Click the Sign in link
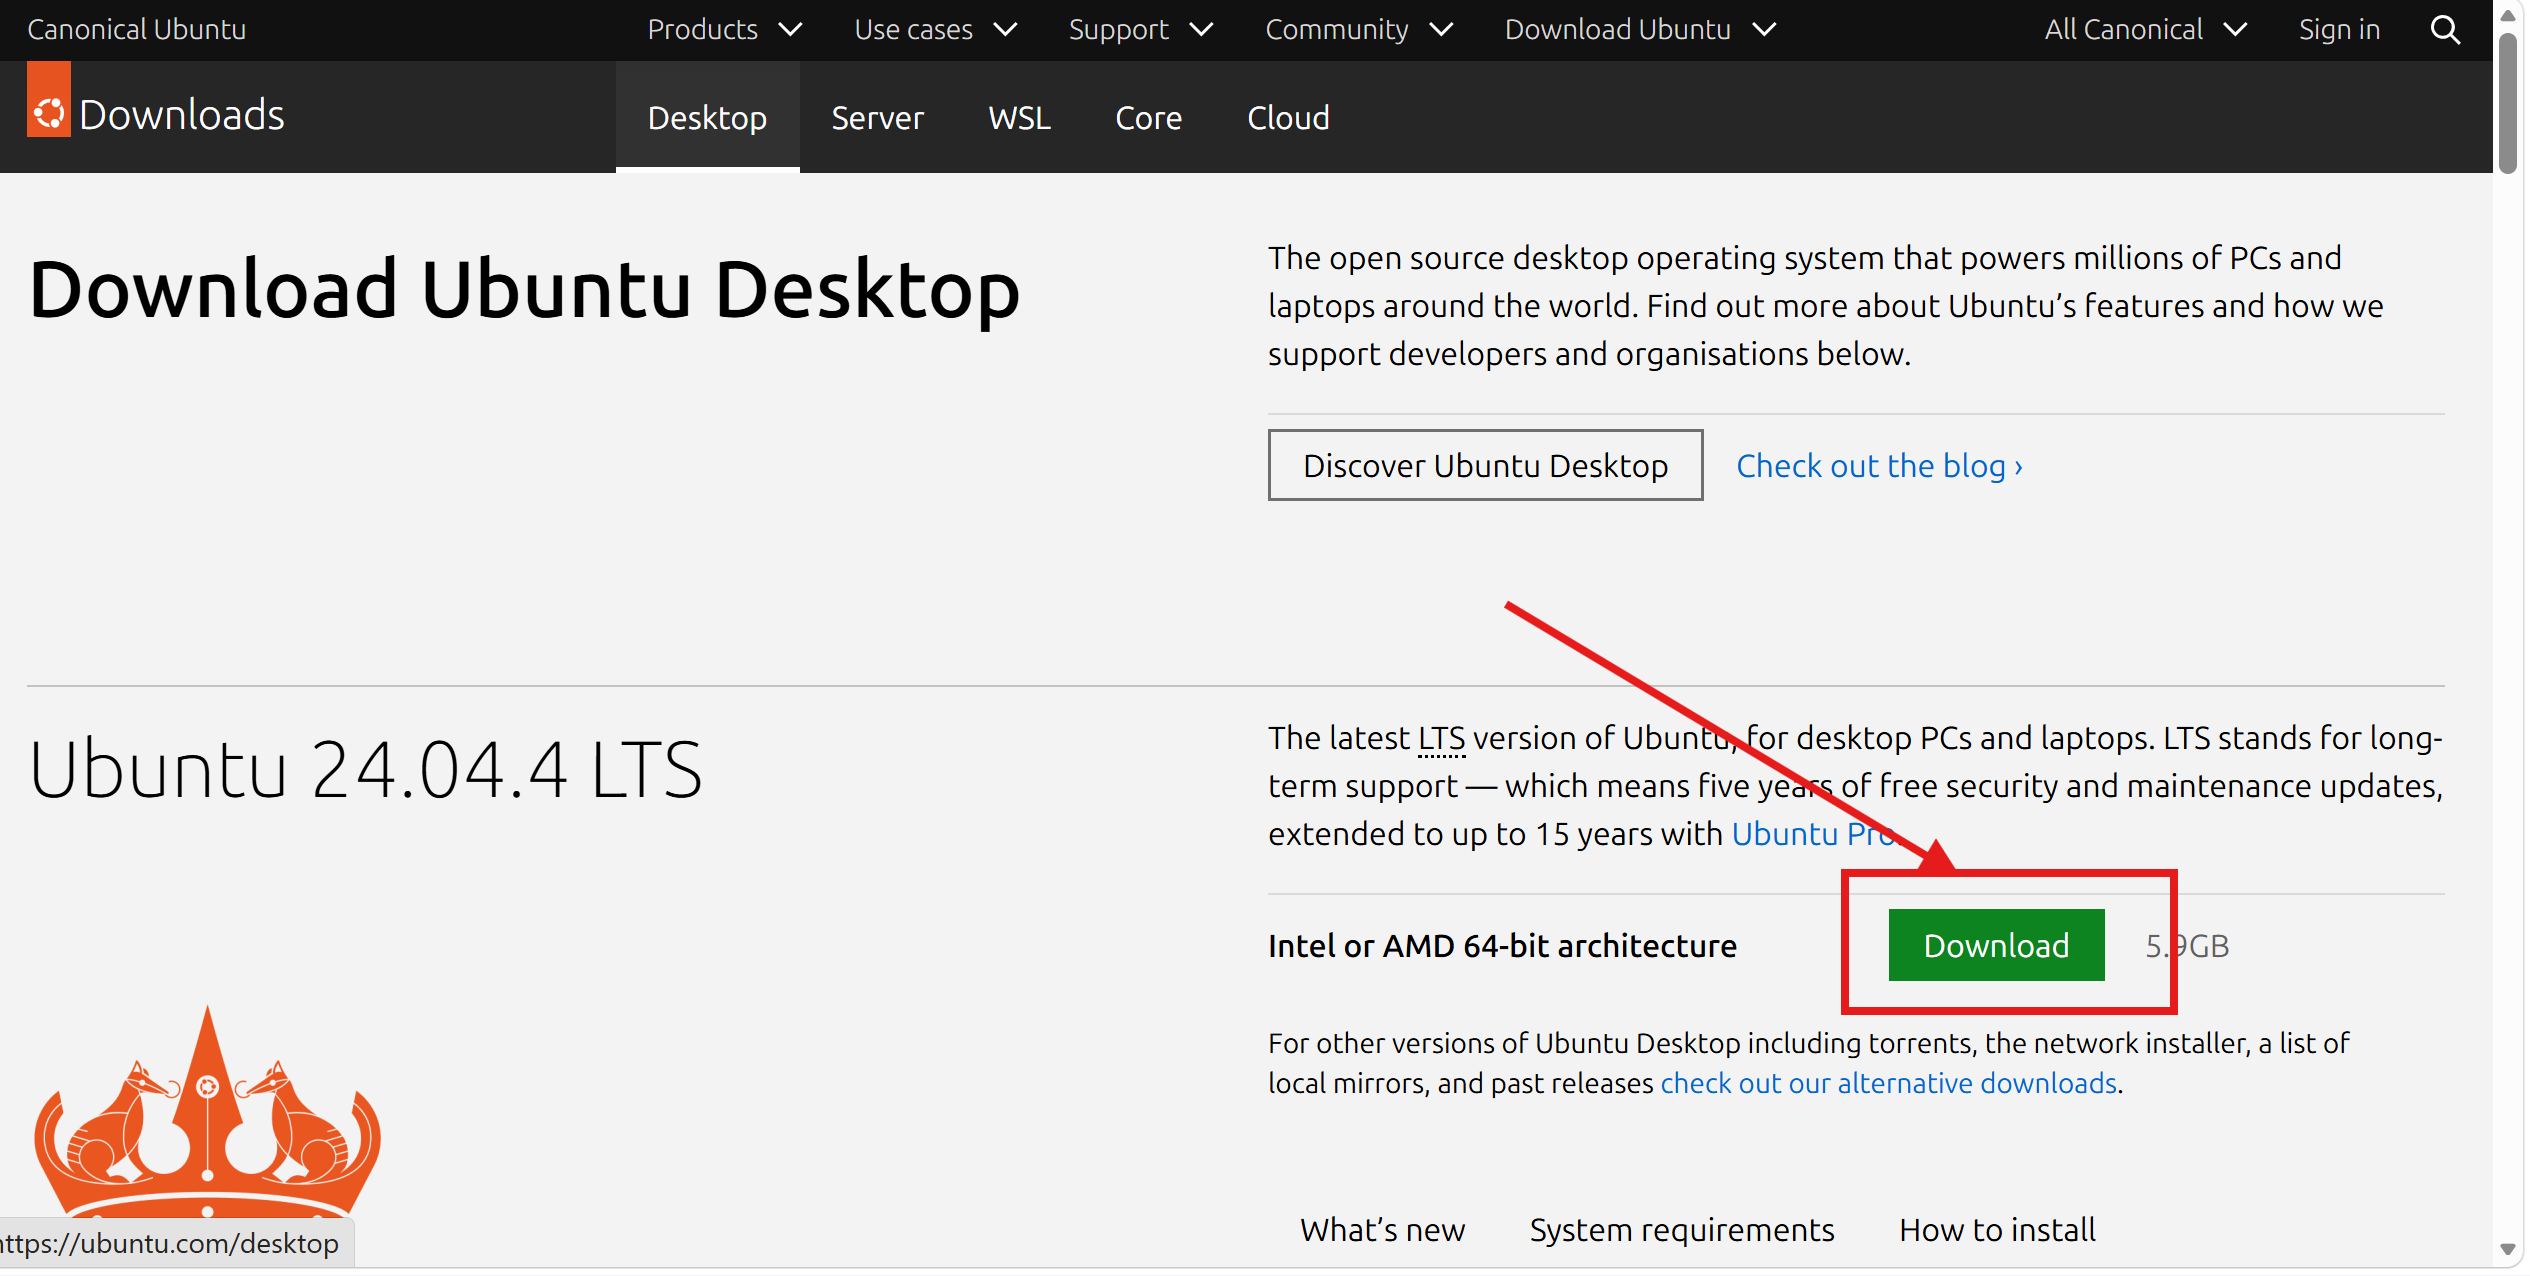 click(2338, 30)
